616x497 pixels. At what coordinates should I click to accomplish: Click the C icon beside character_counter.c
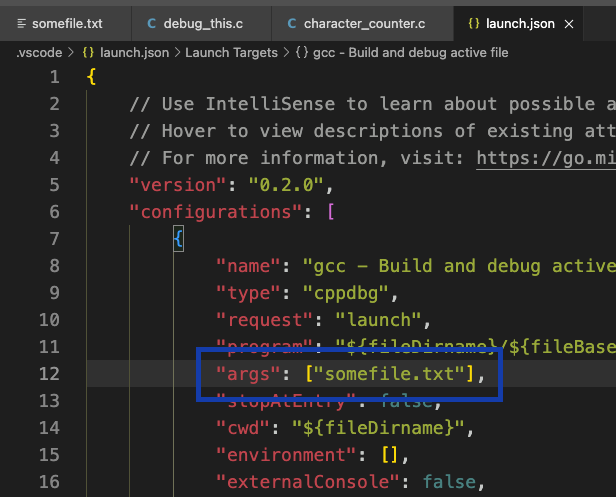pos(291,22)
